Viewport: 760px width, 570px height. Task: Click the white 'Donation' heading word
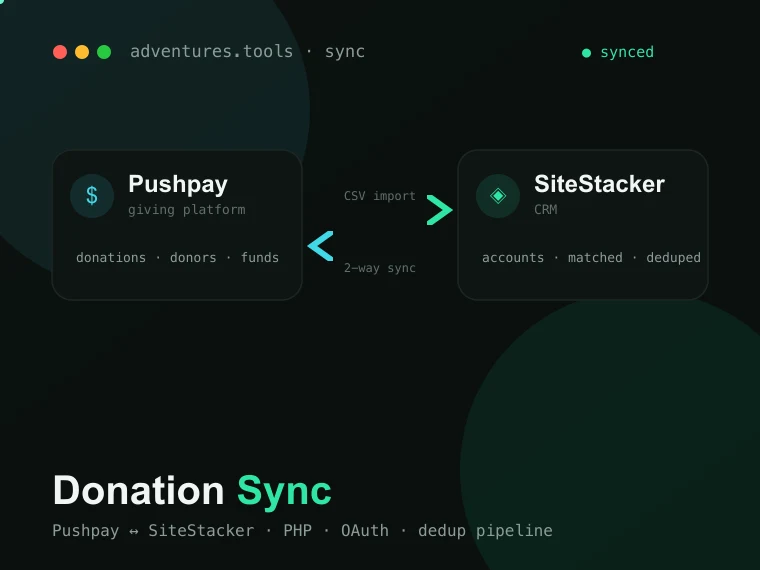click(139, 491)
